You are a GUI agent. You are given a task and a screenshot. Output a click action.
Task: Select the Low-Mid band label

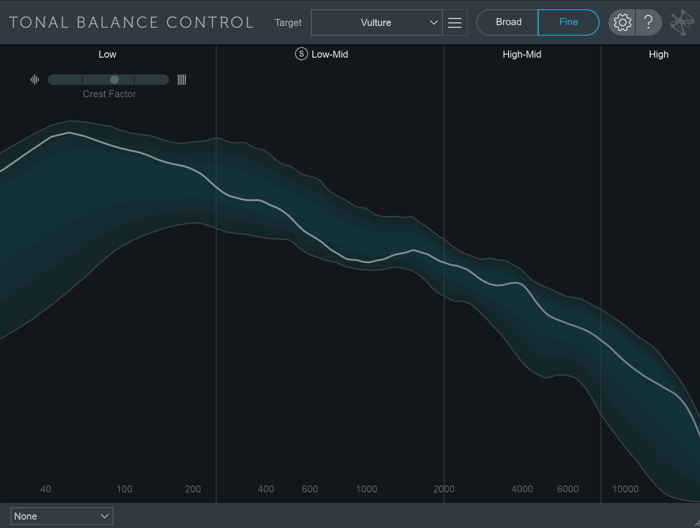tap(329, 54)
